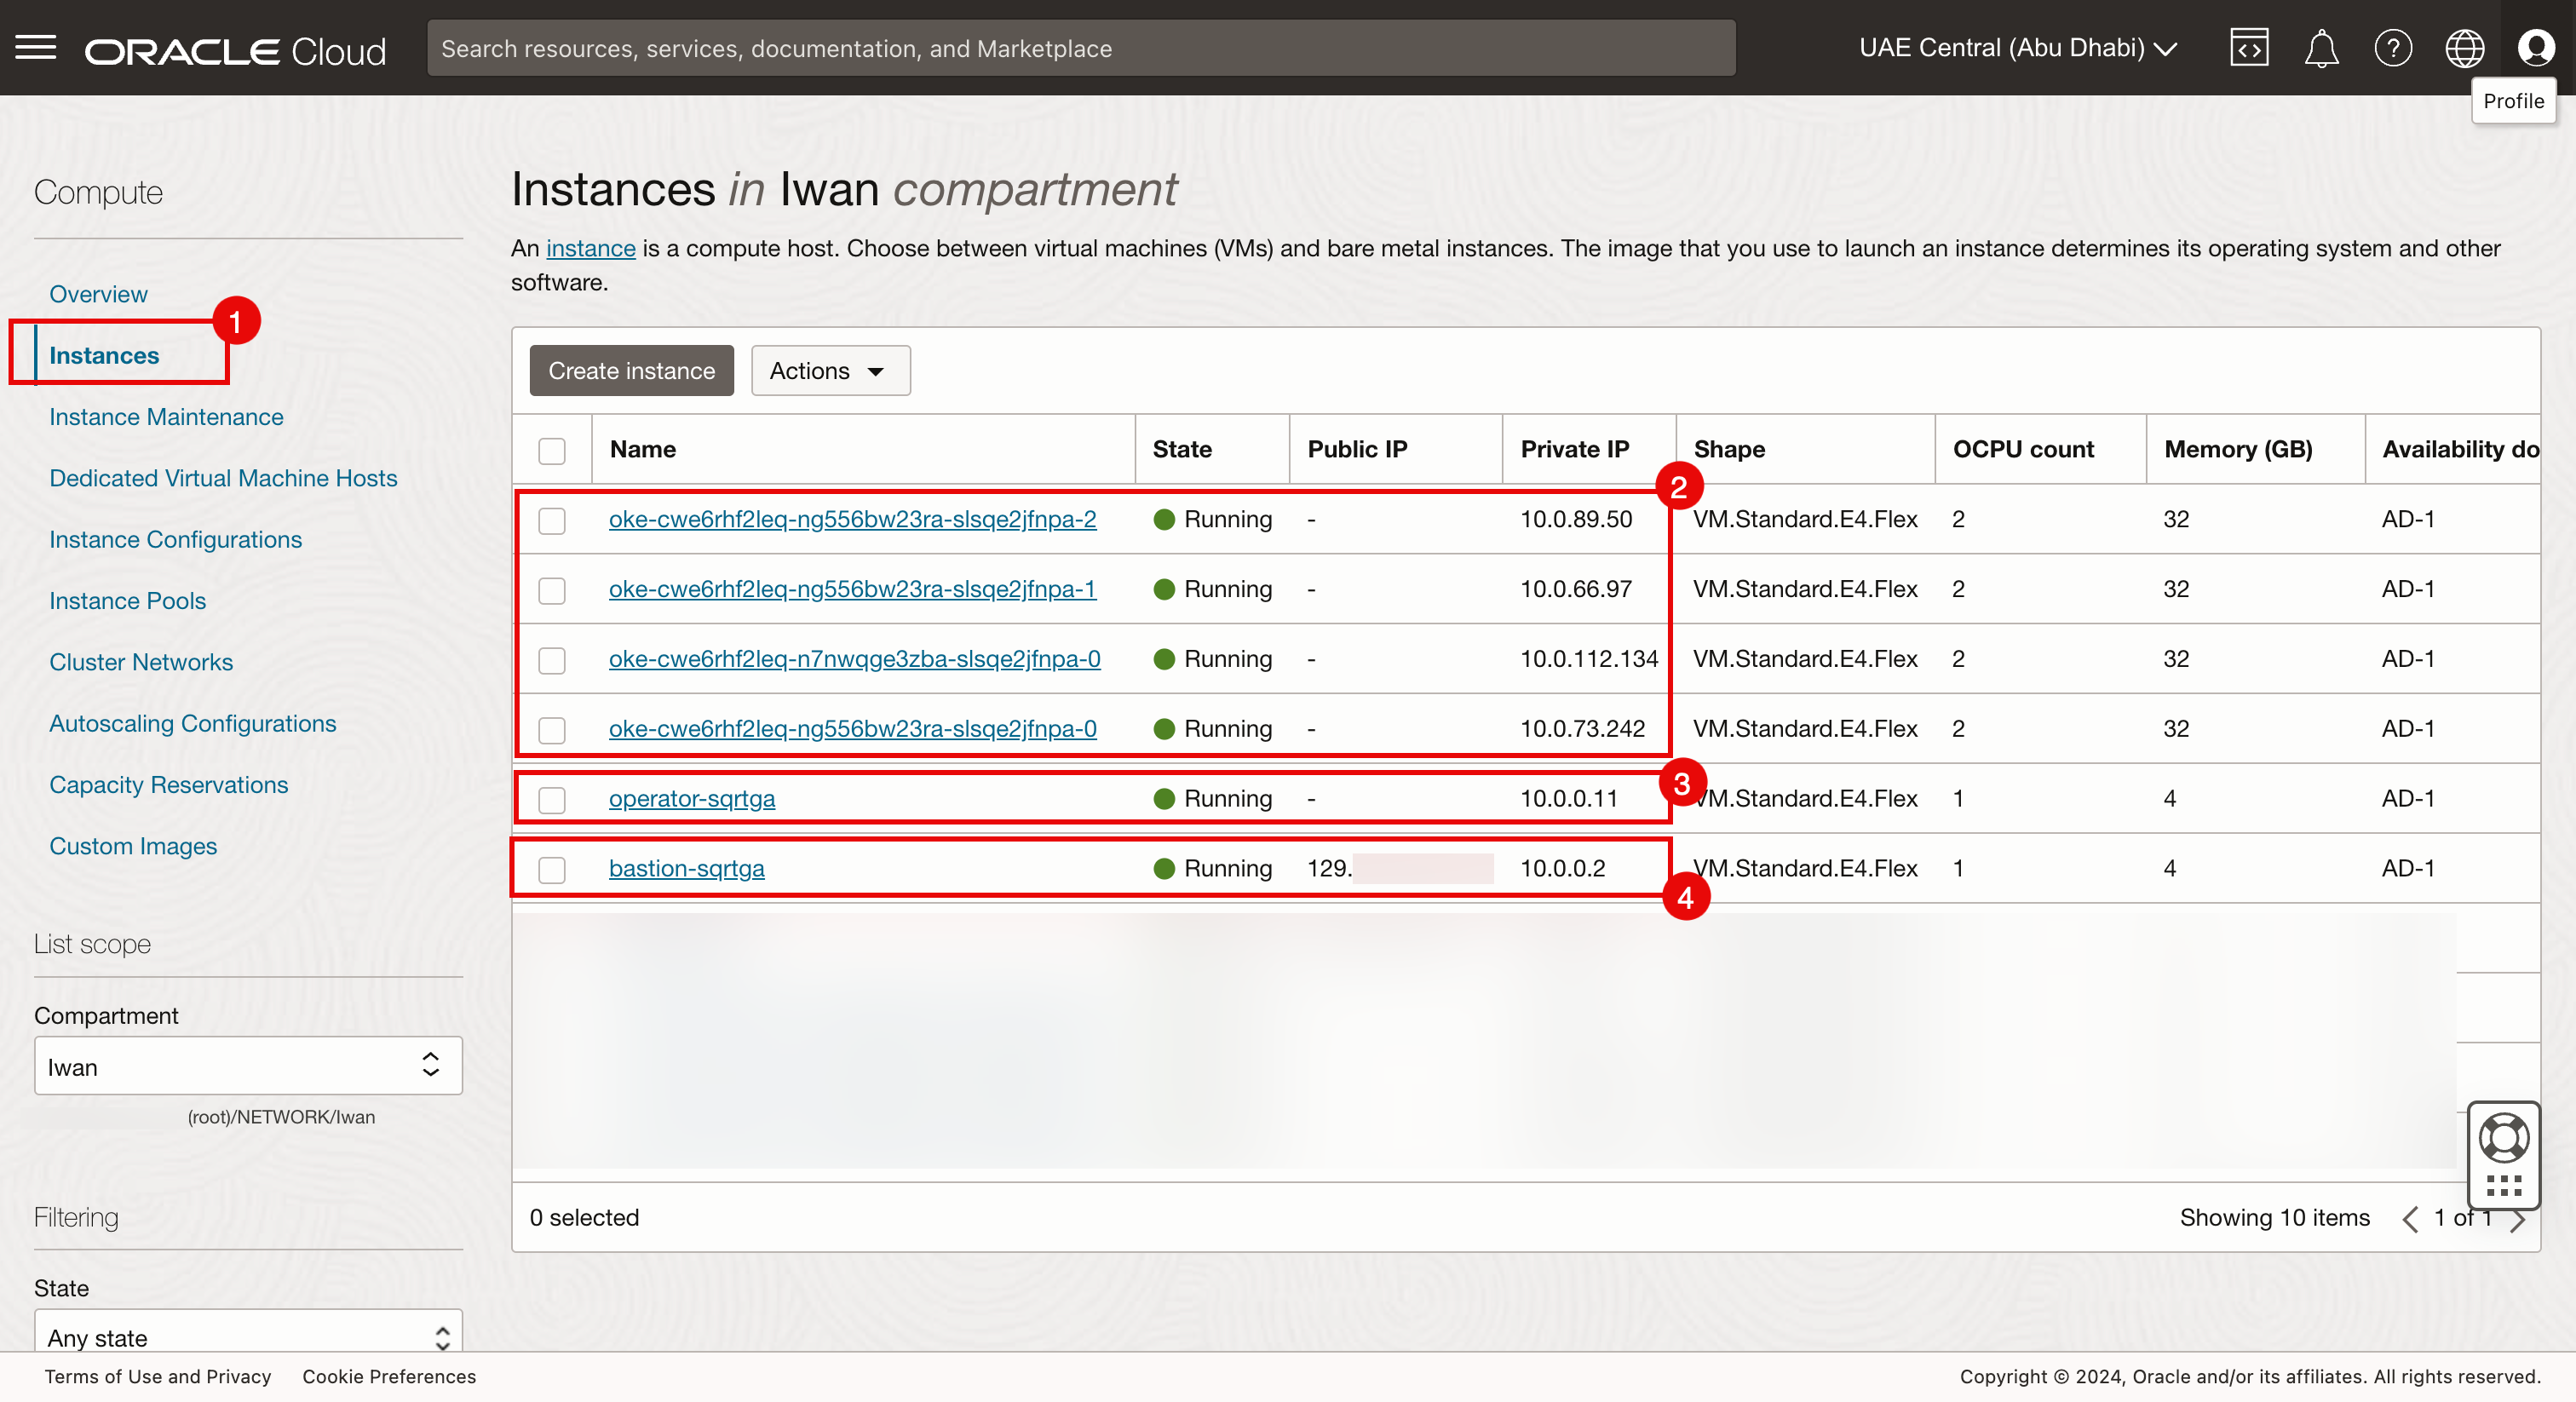Tick the bastion-sqrtga row checkbox
This screenshot has width=2576, height=1402.
[552, 869]
